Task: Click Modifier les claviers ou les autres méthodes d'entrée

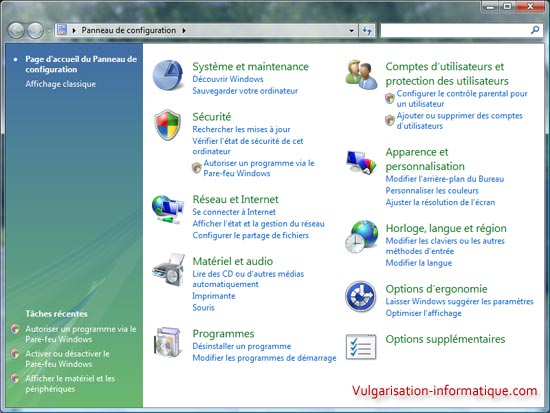Action: 445,246
